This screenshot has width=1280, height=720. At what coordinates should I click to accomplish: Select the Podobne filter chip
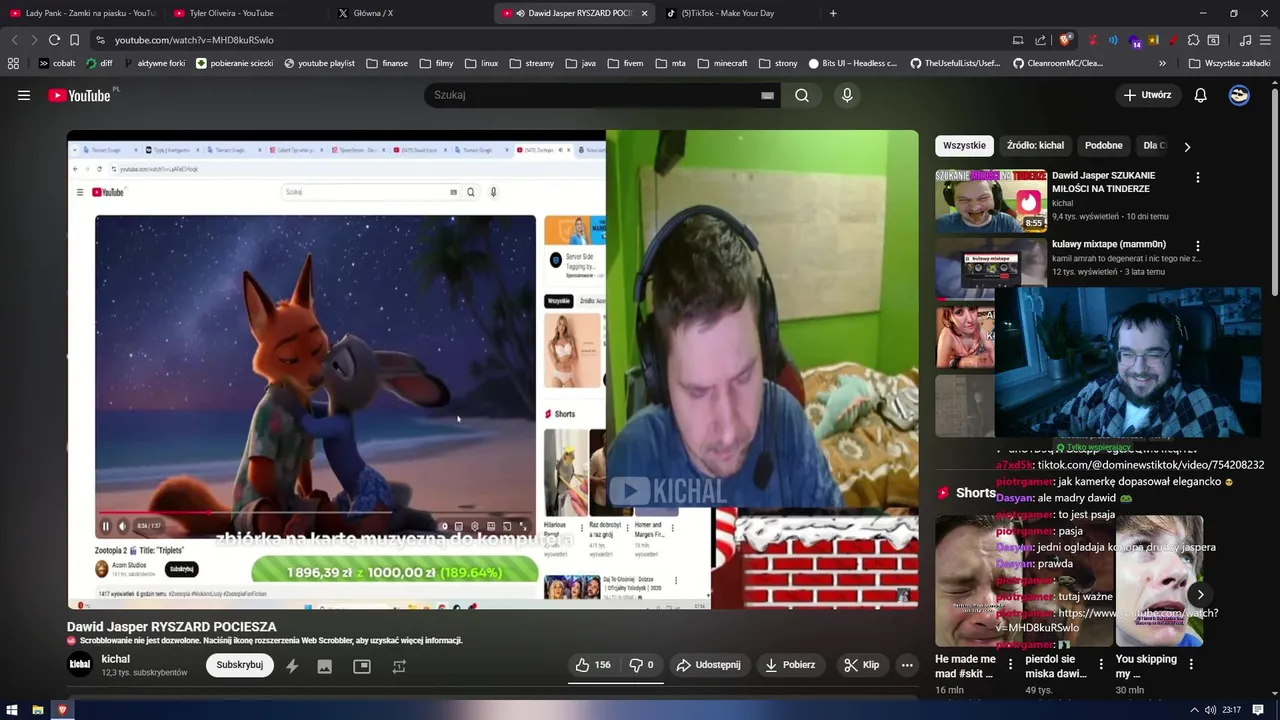[1104, 146]
